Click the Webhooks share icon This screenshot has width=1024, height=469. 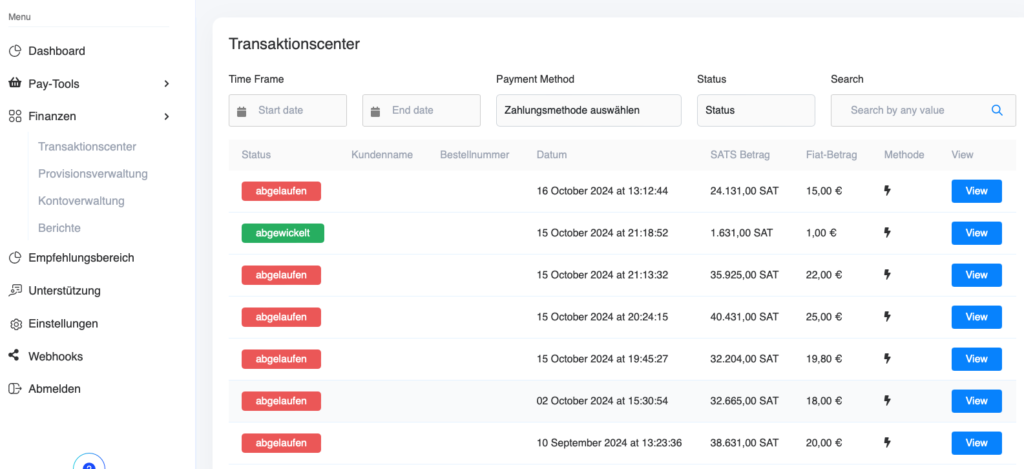point(15,356)
